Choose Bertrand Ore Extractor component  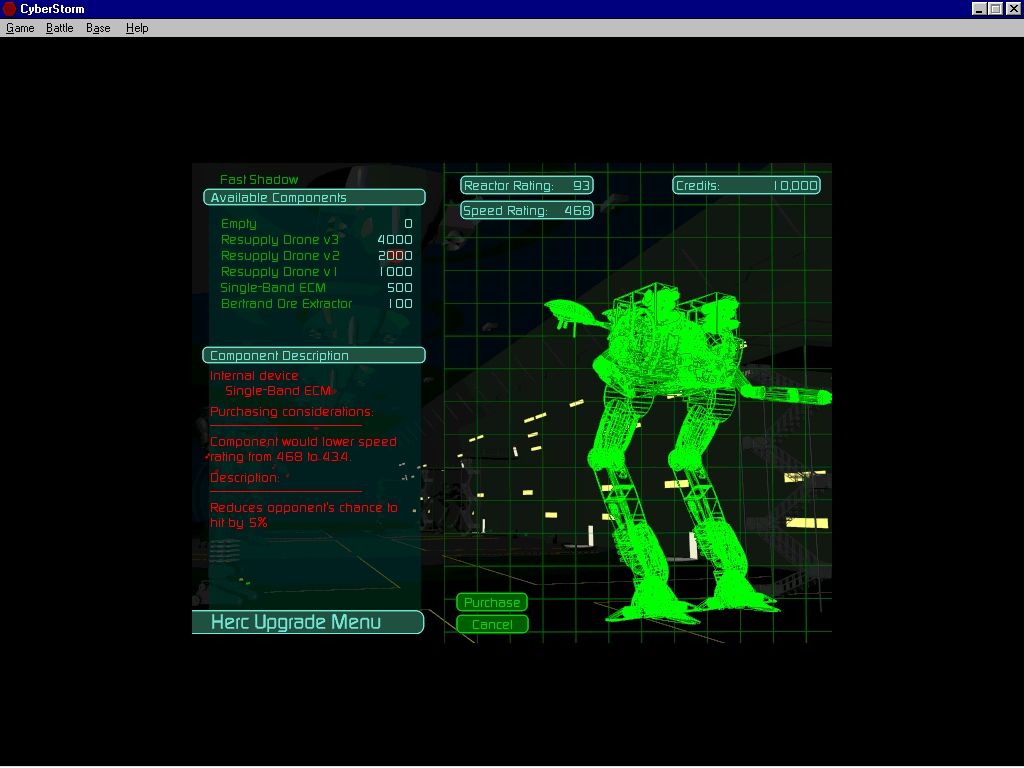[286, 304]
